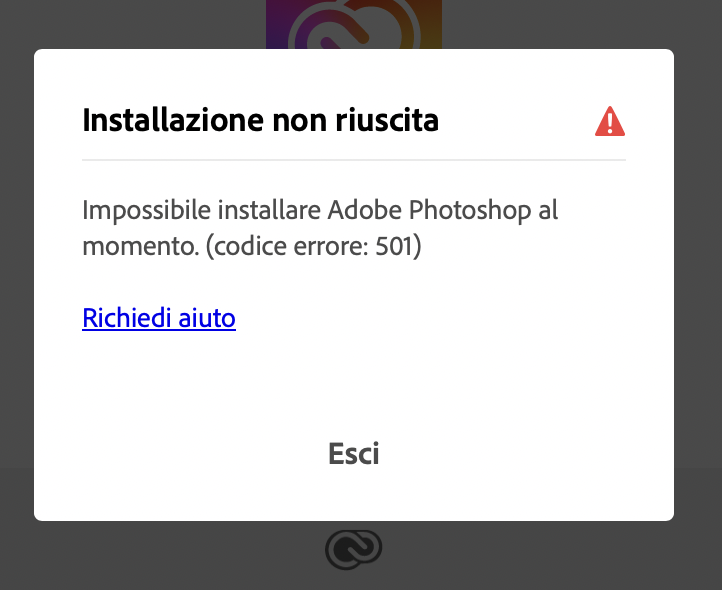Click the "Installazione non riuscita" heading
Image resolution: width=722 pixels, height=590 pixels.
click(260, 121)
